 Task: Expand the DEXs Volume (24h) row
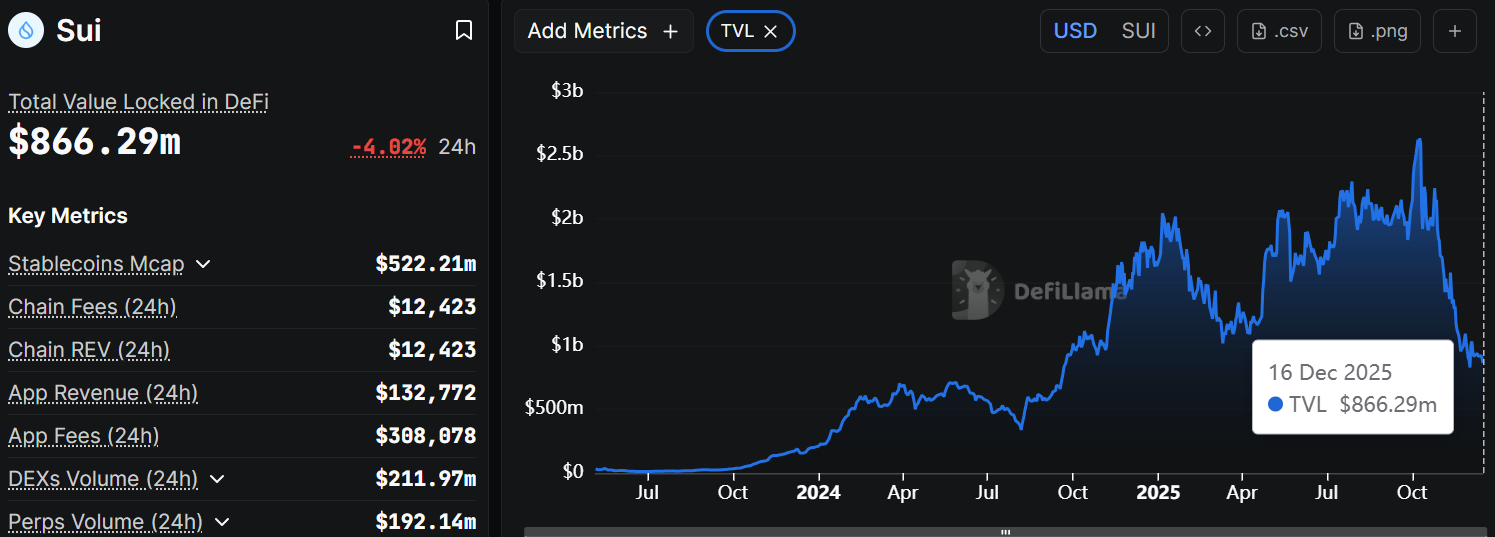[x=217, y=479]
